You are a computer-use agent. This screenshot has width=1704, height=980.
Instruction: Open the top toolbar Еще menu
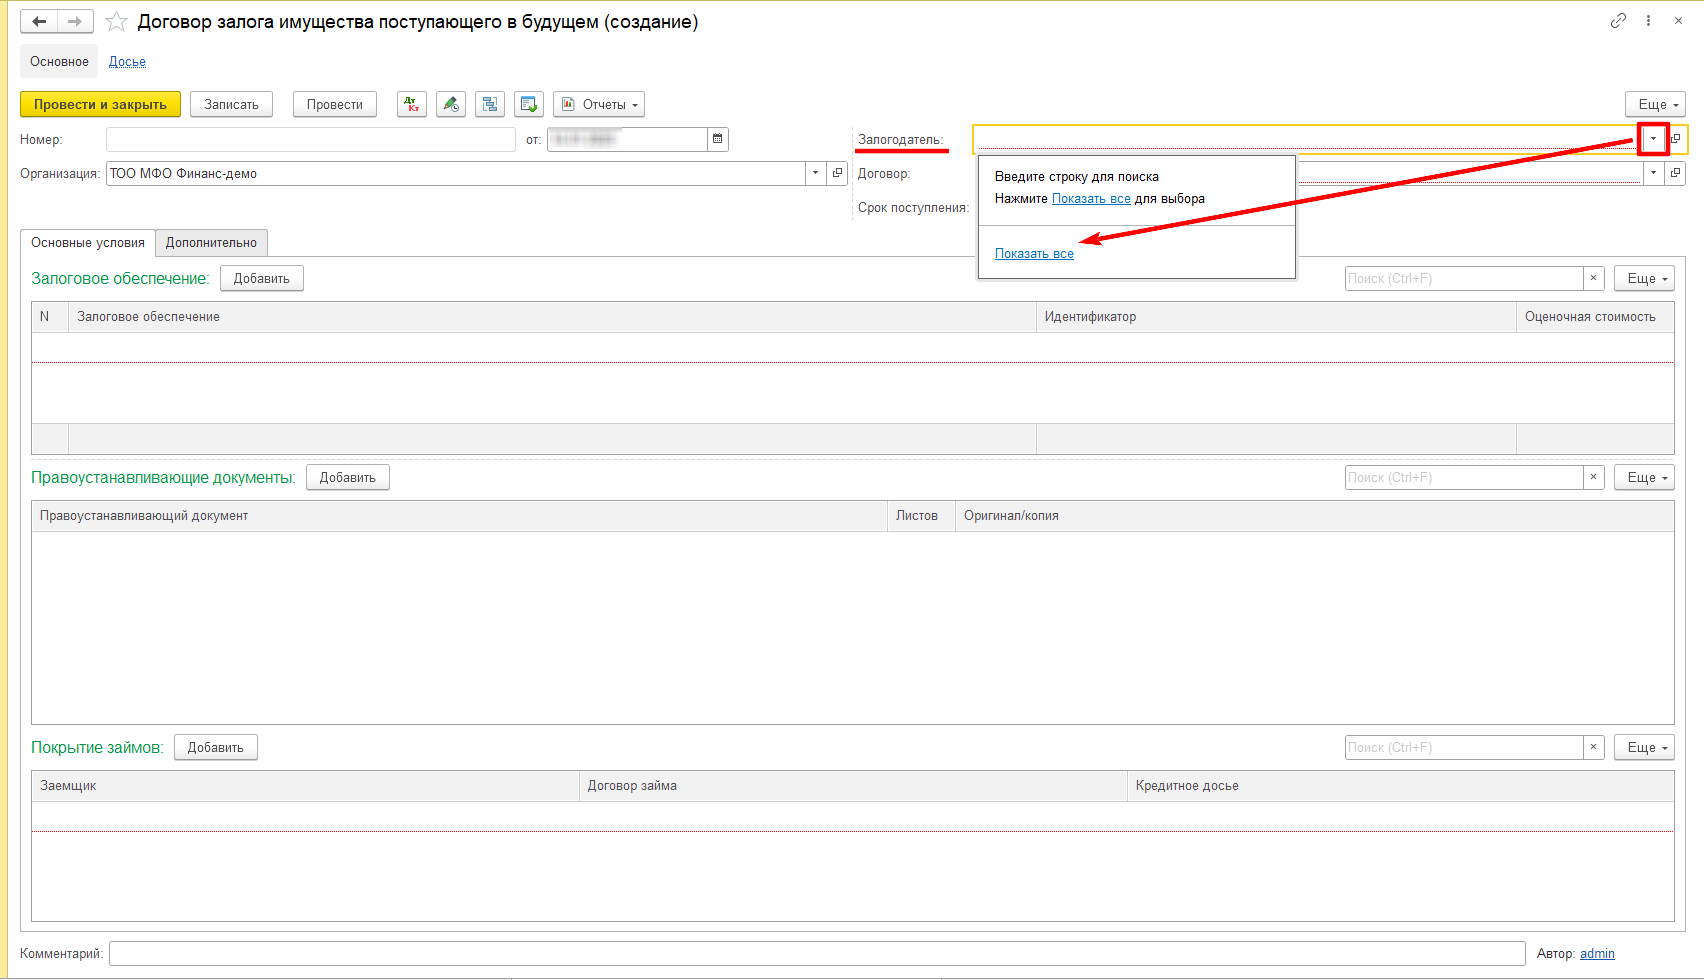coord(1656,104)
